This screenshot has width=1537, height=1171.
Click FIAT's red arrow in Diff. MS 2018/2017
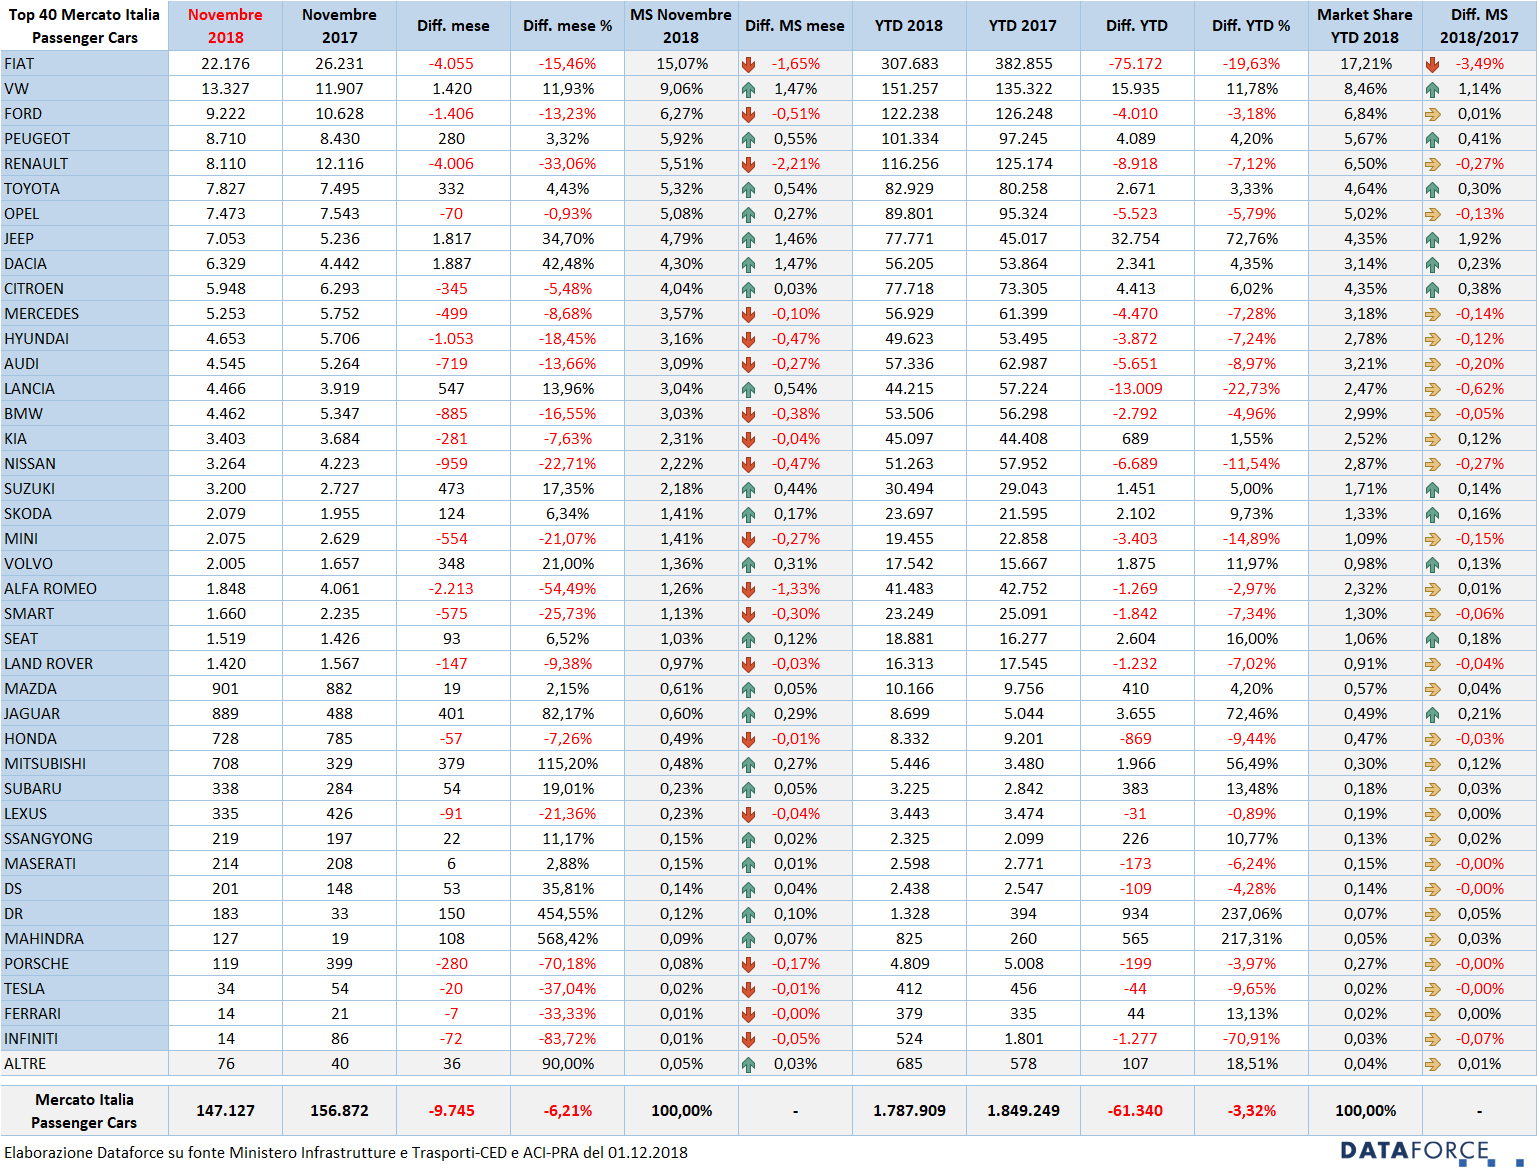click(1432, 64)
